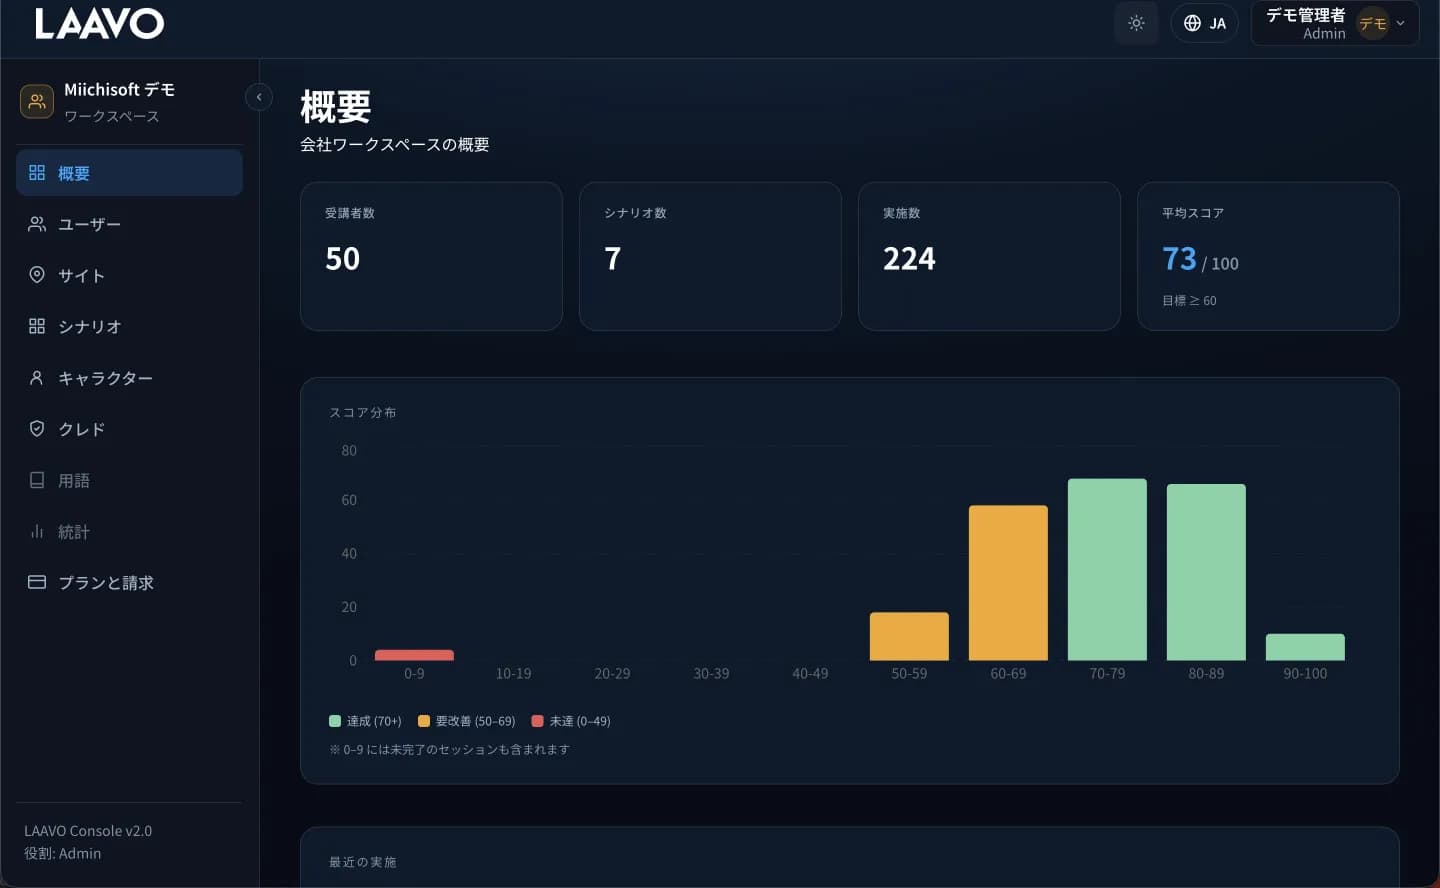Click the 統計 bar chart icon
Viewport: 1440px width, 888px height.
(37, 531)
